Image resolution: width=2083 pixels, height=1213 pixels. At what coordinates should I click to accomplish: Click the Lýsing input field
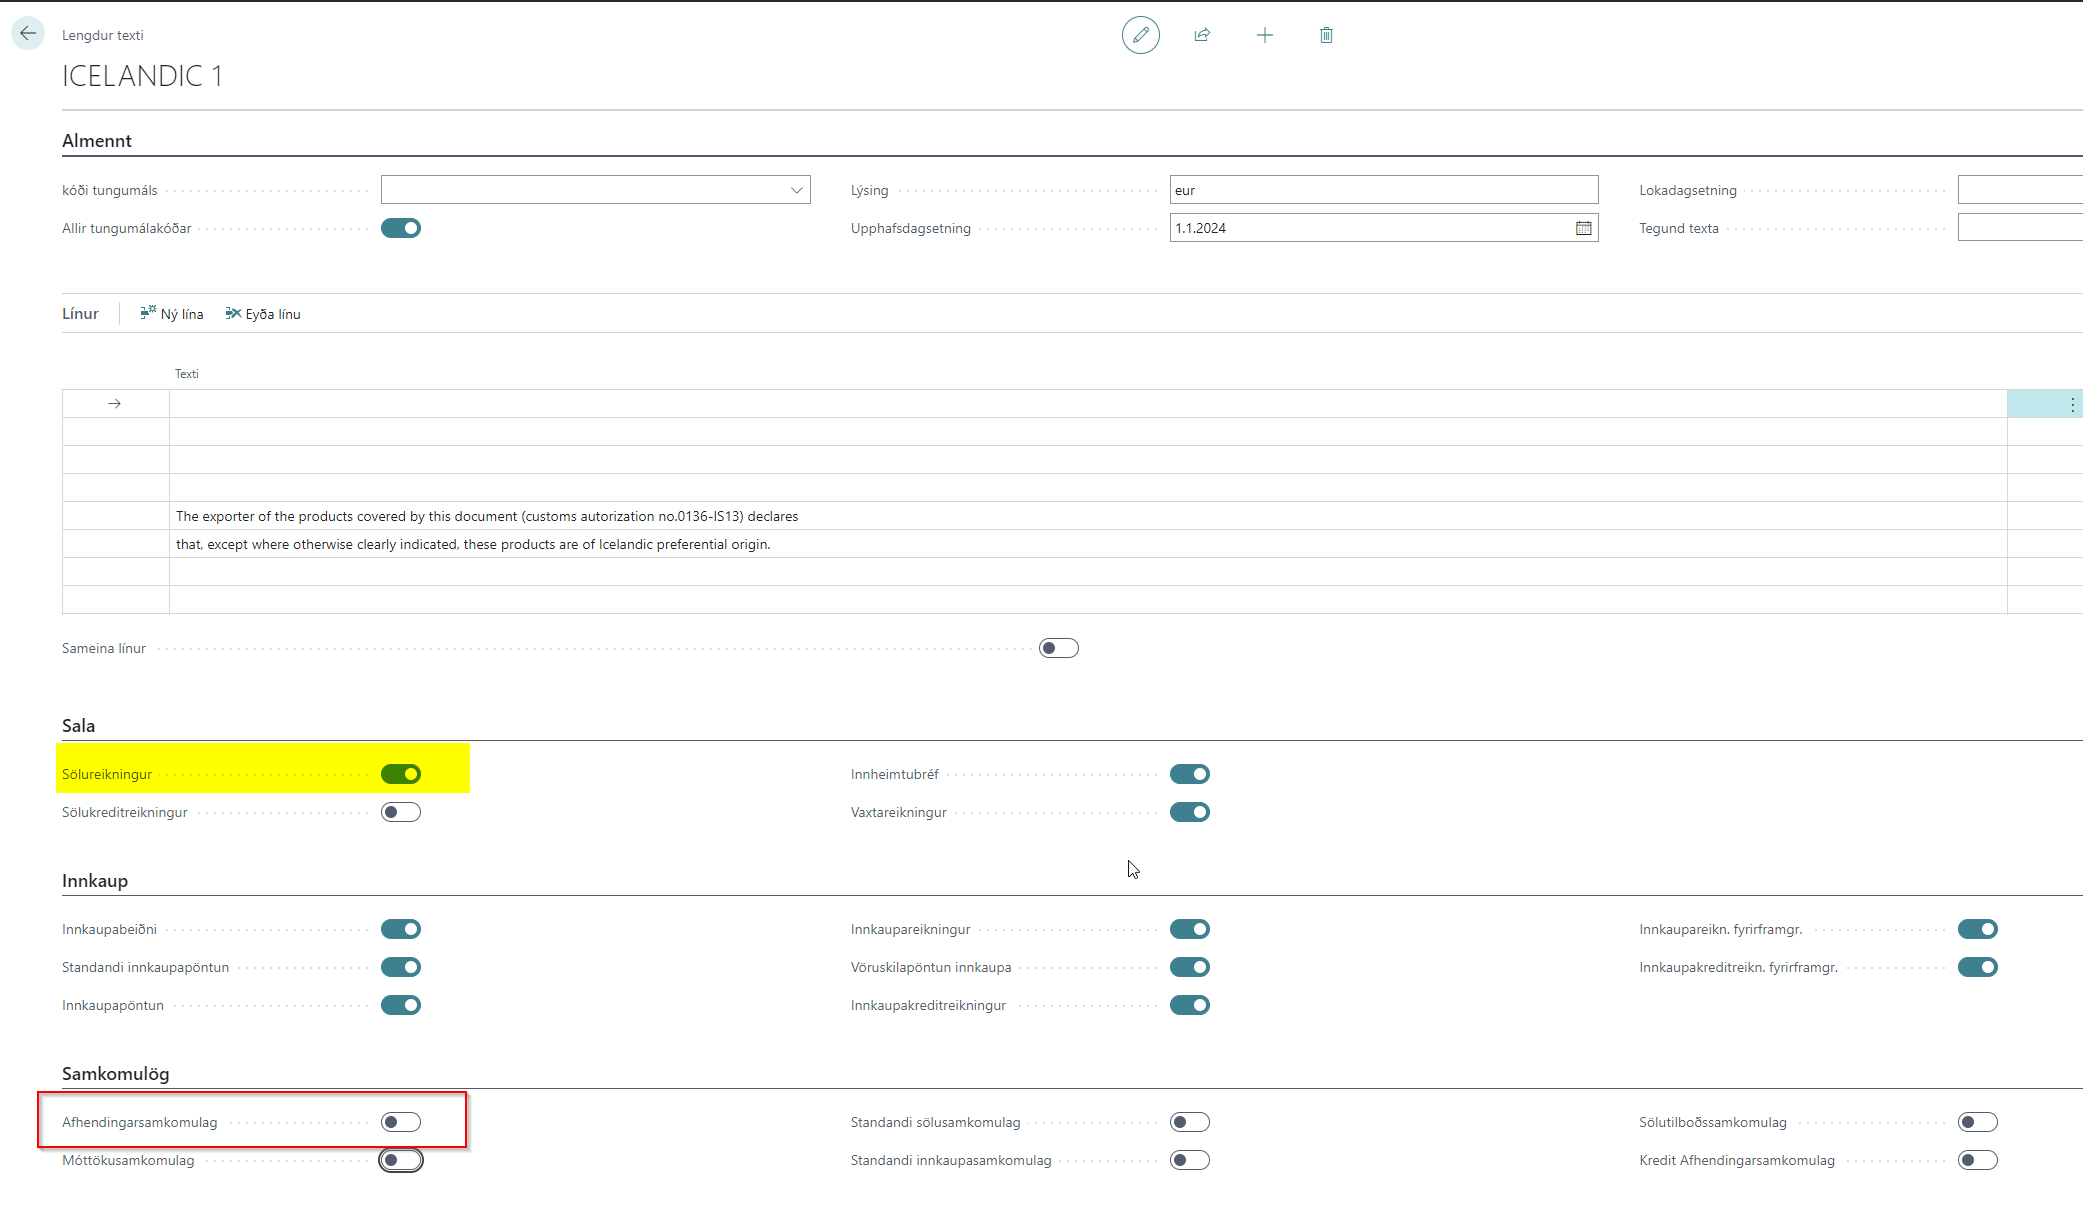coord(1383,190)
